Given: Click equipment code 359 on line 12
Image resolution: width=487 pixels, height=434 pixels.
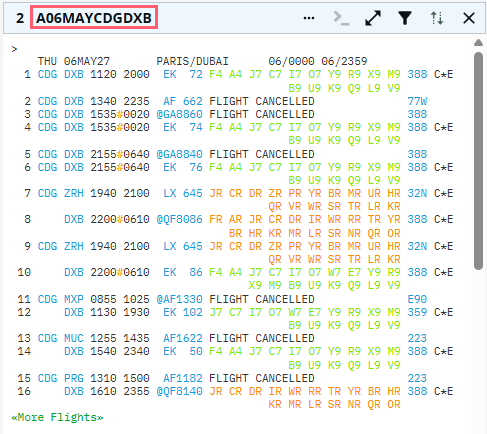Looking at the screenshot, I should [x=417, y=312].
